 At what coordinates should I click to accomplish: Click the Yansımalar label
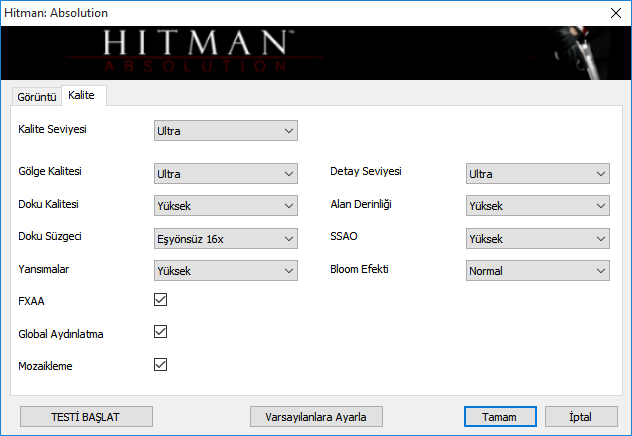[x=44, y=269]
